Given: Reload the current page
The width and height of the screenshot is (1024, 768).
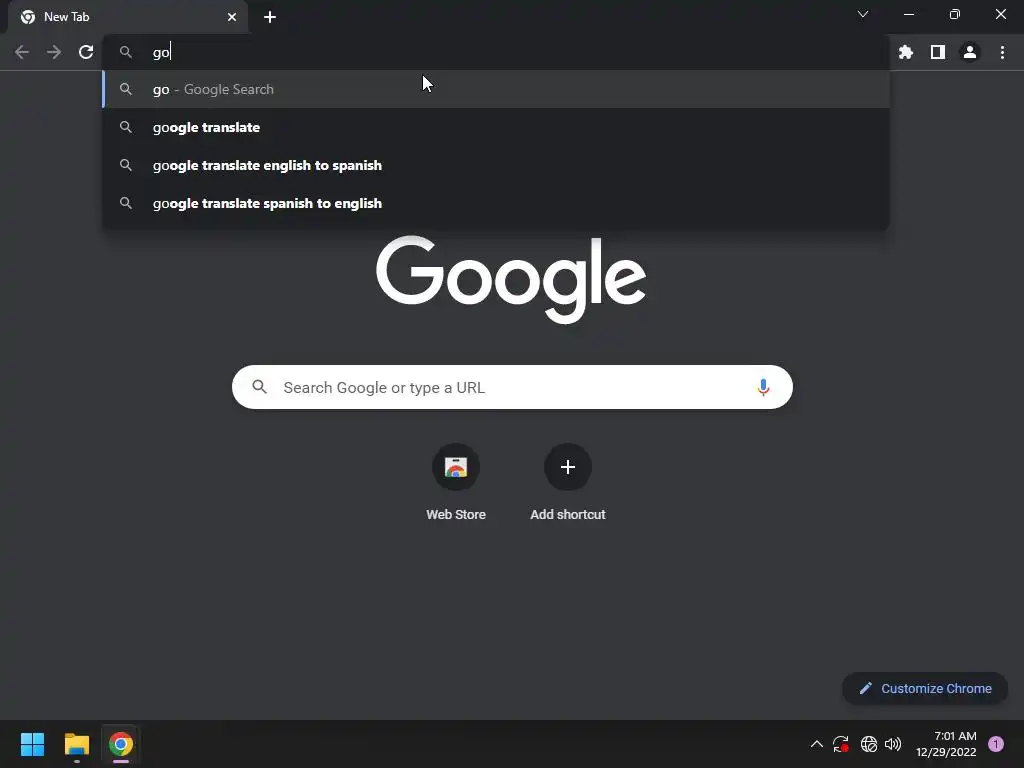Looking at the screenshot, I should coord(86,52).
